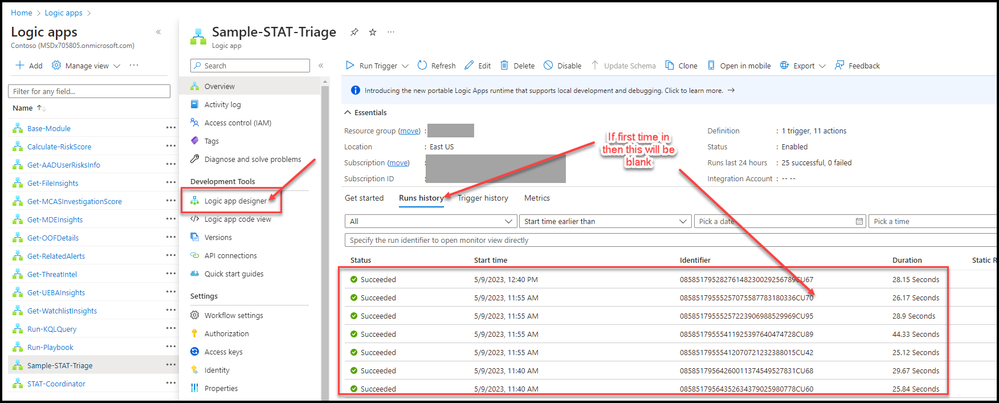Open Access keys

click(223, 352)
